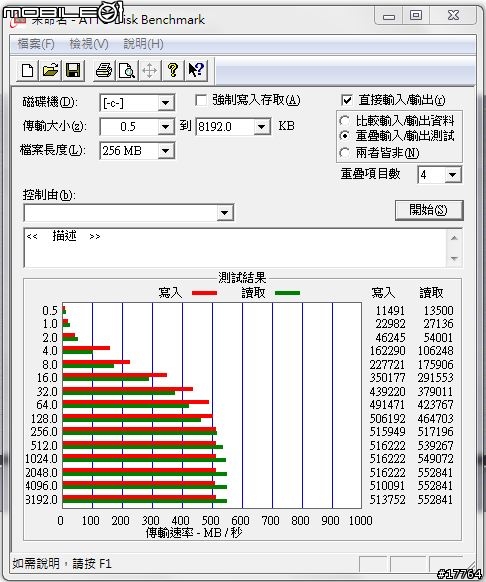Image resolution: width=486 pixels, height=582 pixels.
Task: Open the 磁碟機 drive dropdown
Action: [x=166, y=103]
